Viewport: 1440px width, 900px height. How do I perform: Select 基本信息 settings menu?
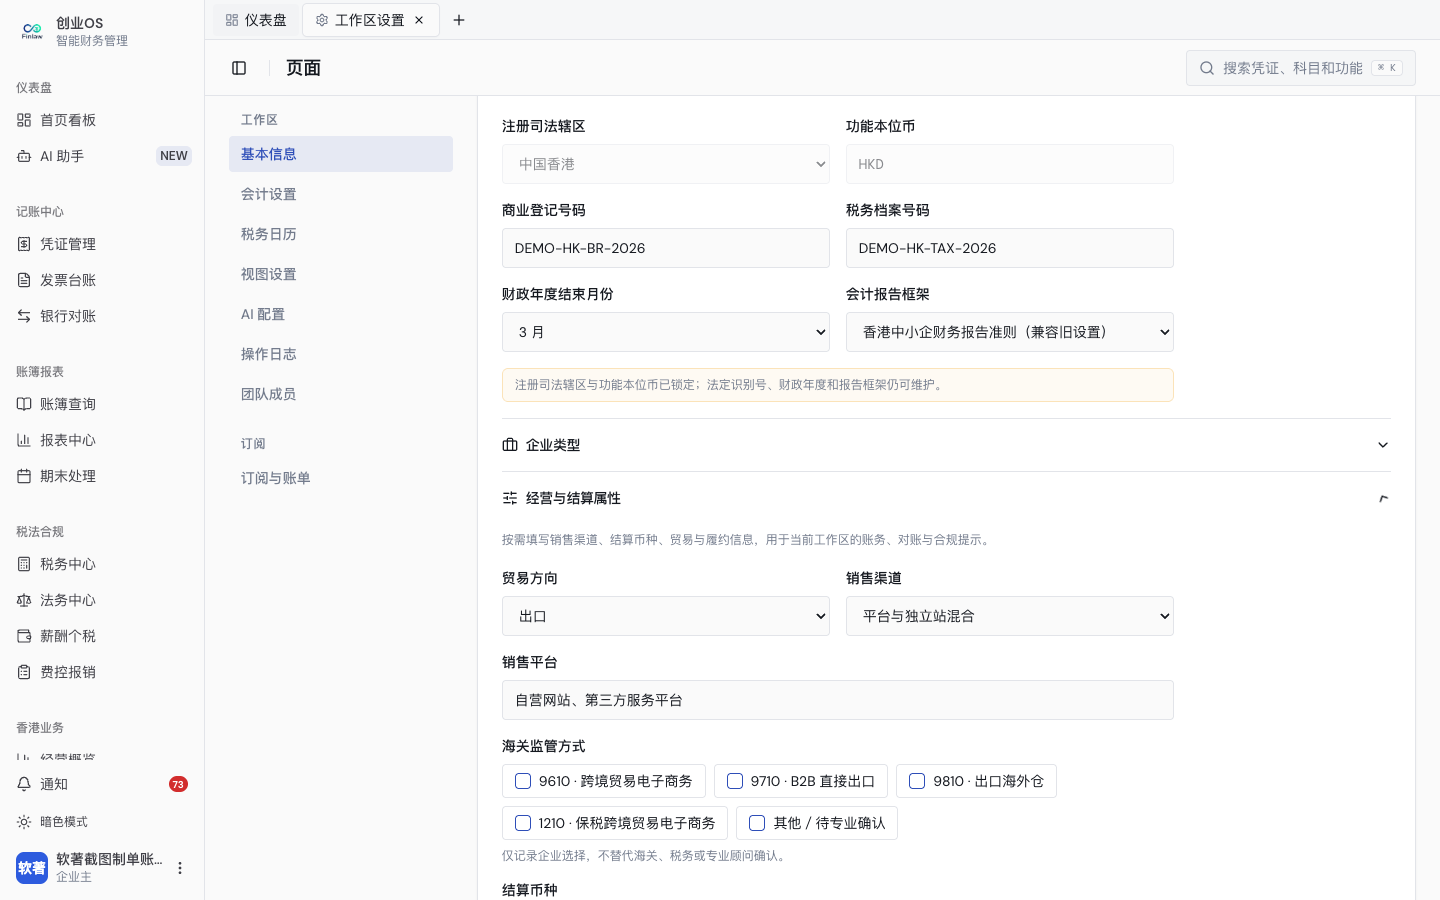click(341, 154)
